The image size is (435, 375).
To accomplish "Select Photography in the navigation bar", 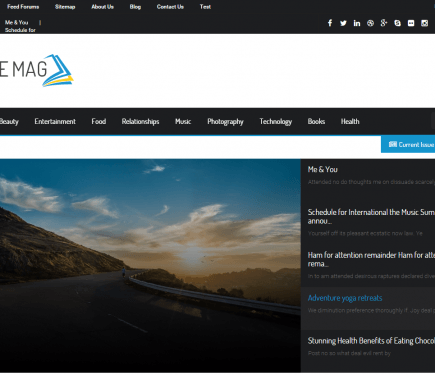I will coord(225,122).
